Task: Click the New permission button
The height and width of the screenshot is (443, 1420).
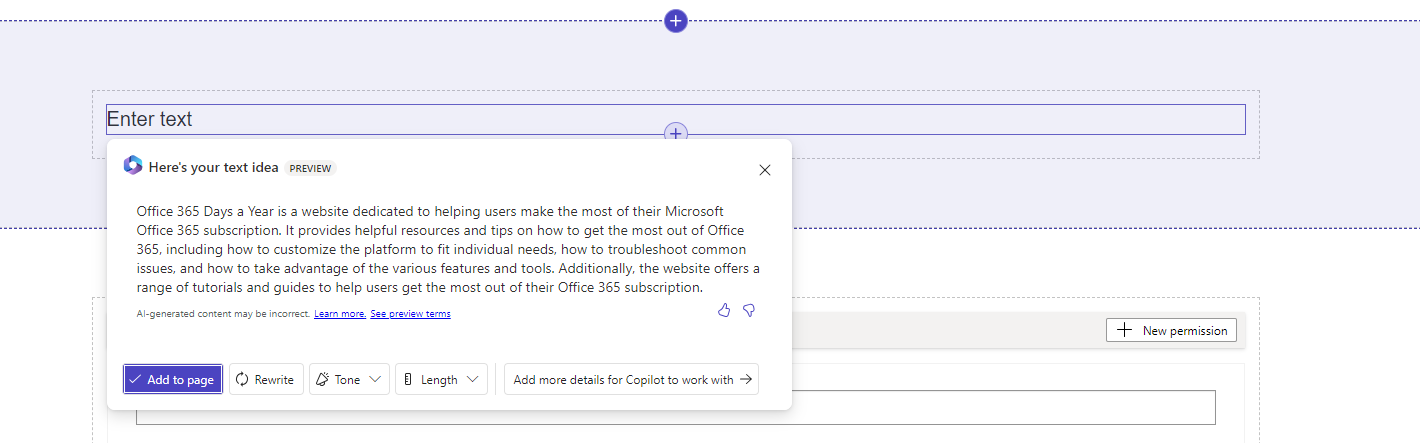Action: [x=1171, y=331]
